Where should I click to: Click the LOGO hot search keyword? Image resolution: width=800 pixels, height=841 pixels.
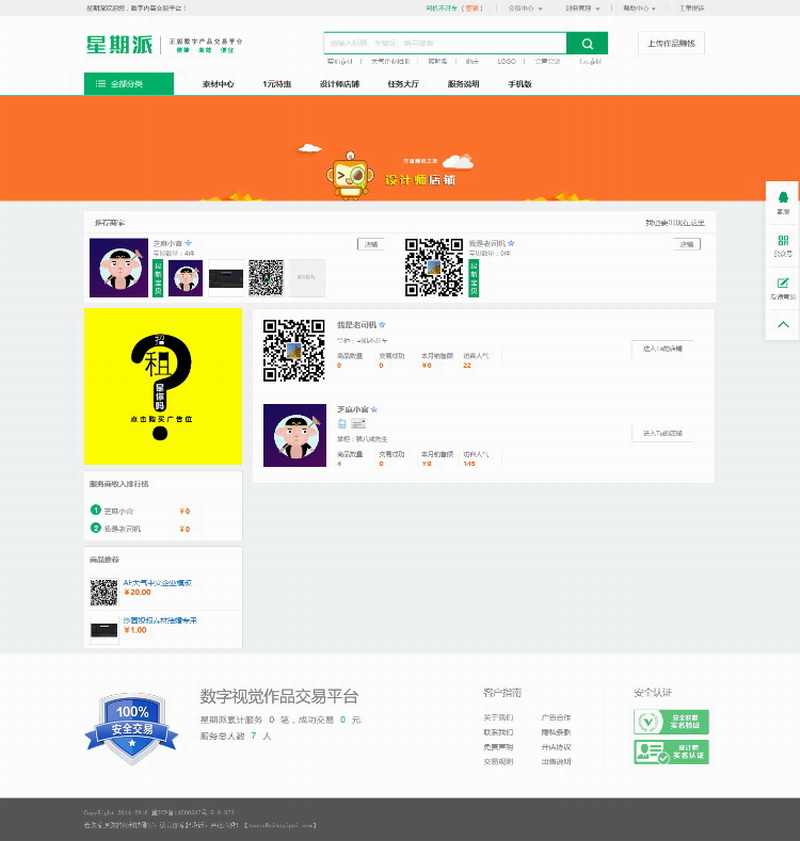click(x=506, y=61)
